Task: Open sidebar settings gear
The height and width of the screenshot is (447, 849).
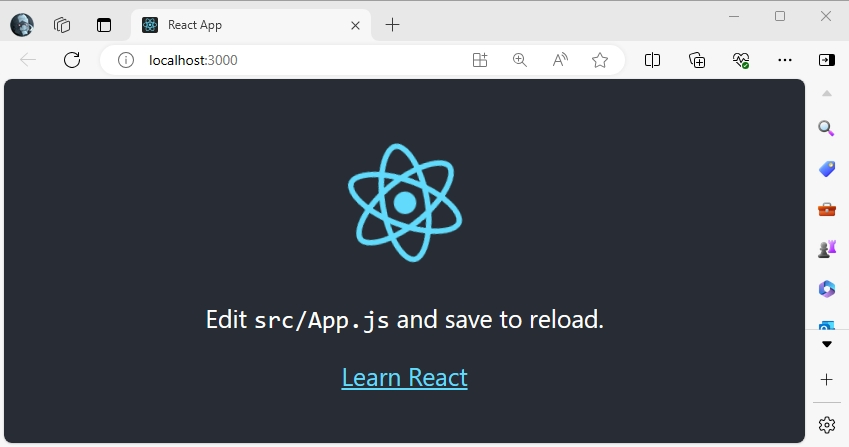Action: click(827, 425)
